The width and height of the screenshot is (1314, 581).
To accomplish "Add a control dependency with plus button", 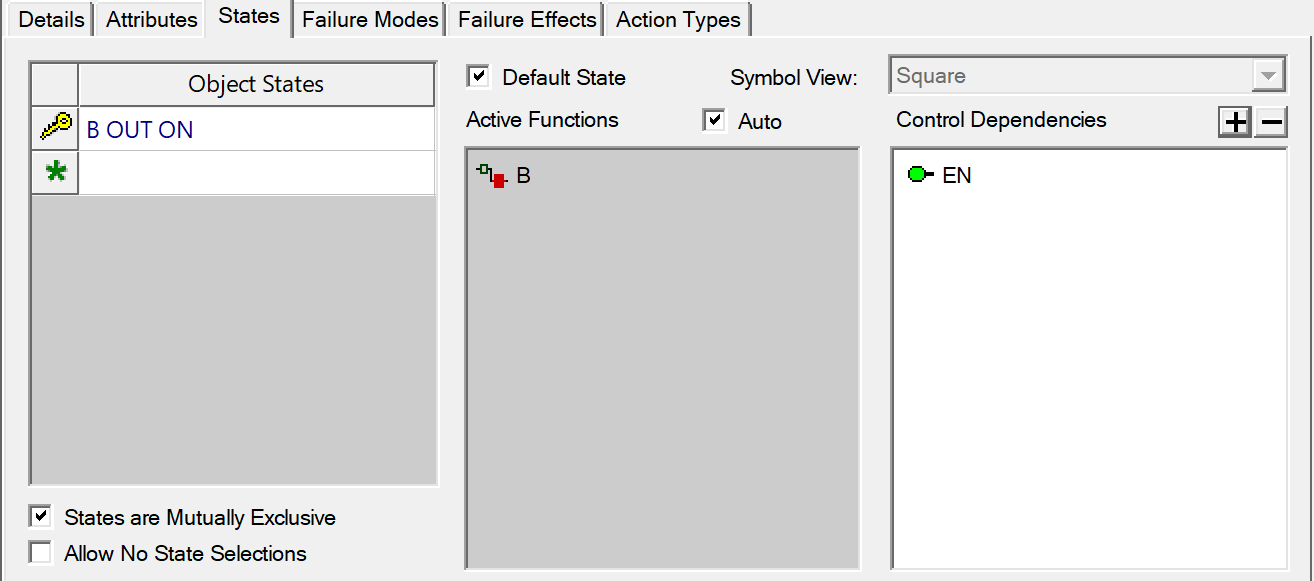I will [1235, 122].
